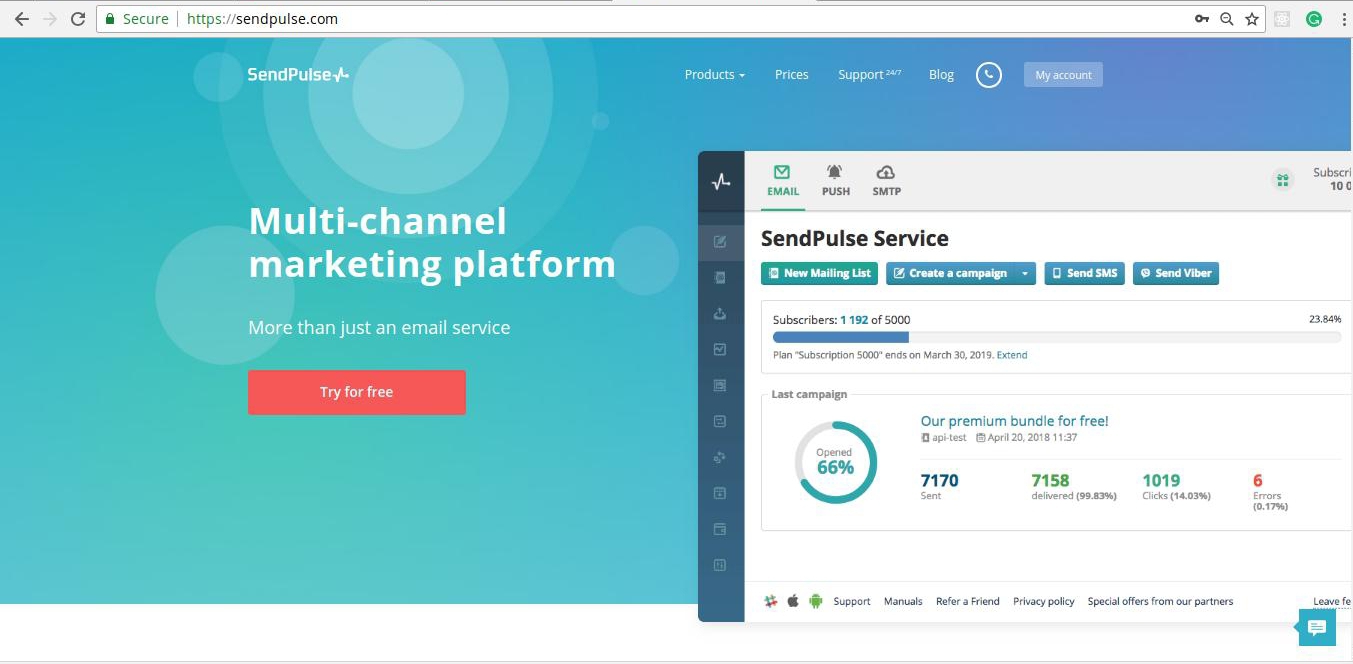Click the Android icon in dashboard footer
Image resolution: width=1353 pixels, height=664 pixels.
pyautogui.click(x=815, y=601)
